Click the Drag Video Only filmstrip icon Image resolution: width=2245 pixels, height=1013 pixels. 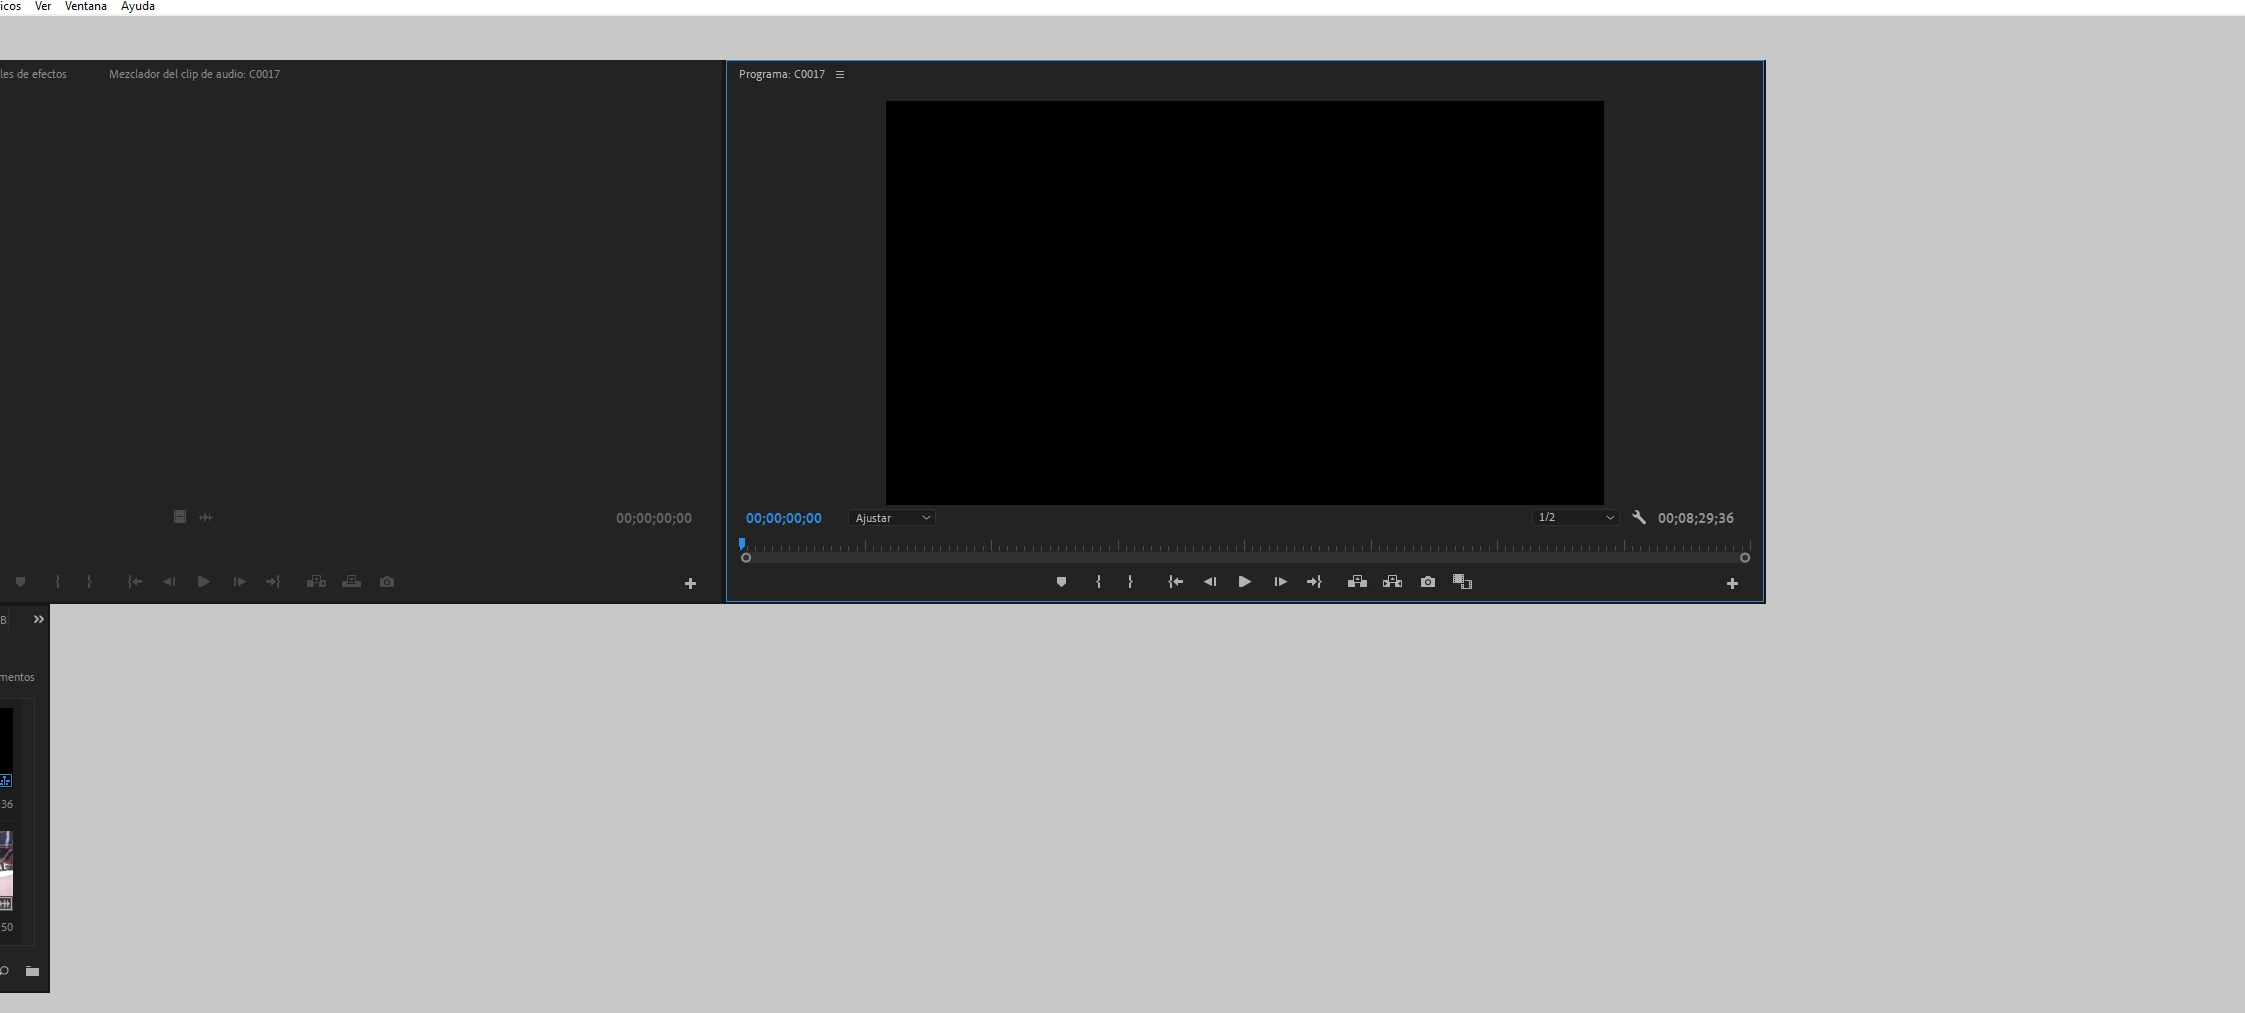click(180, 517)
